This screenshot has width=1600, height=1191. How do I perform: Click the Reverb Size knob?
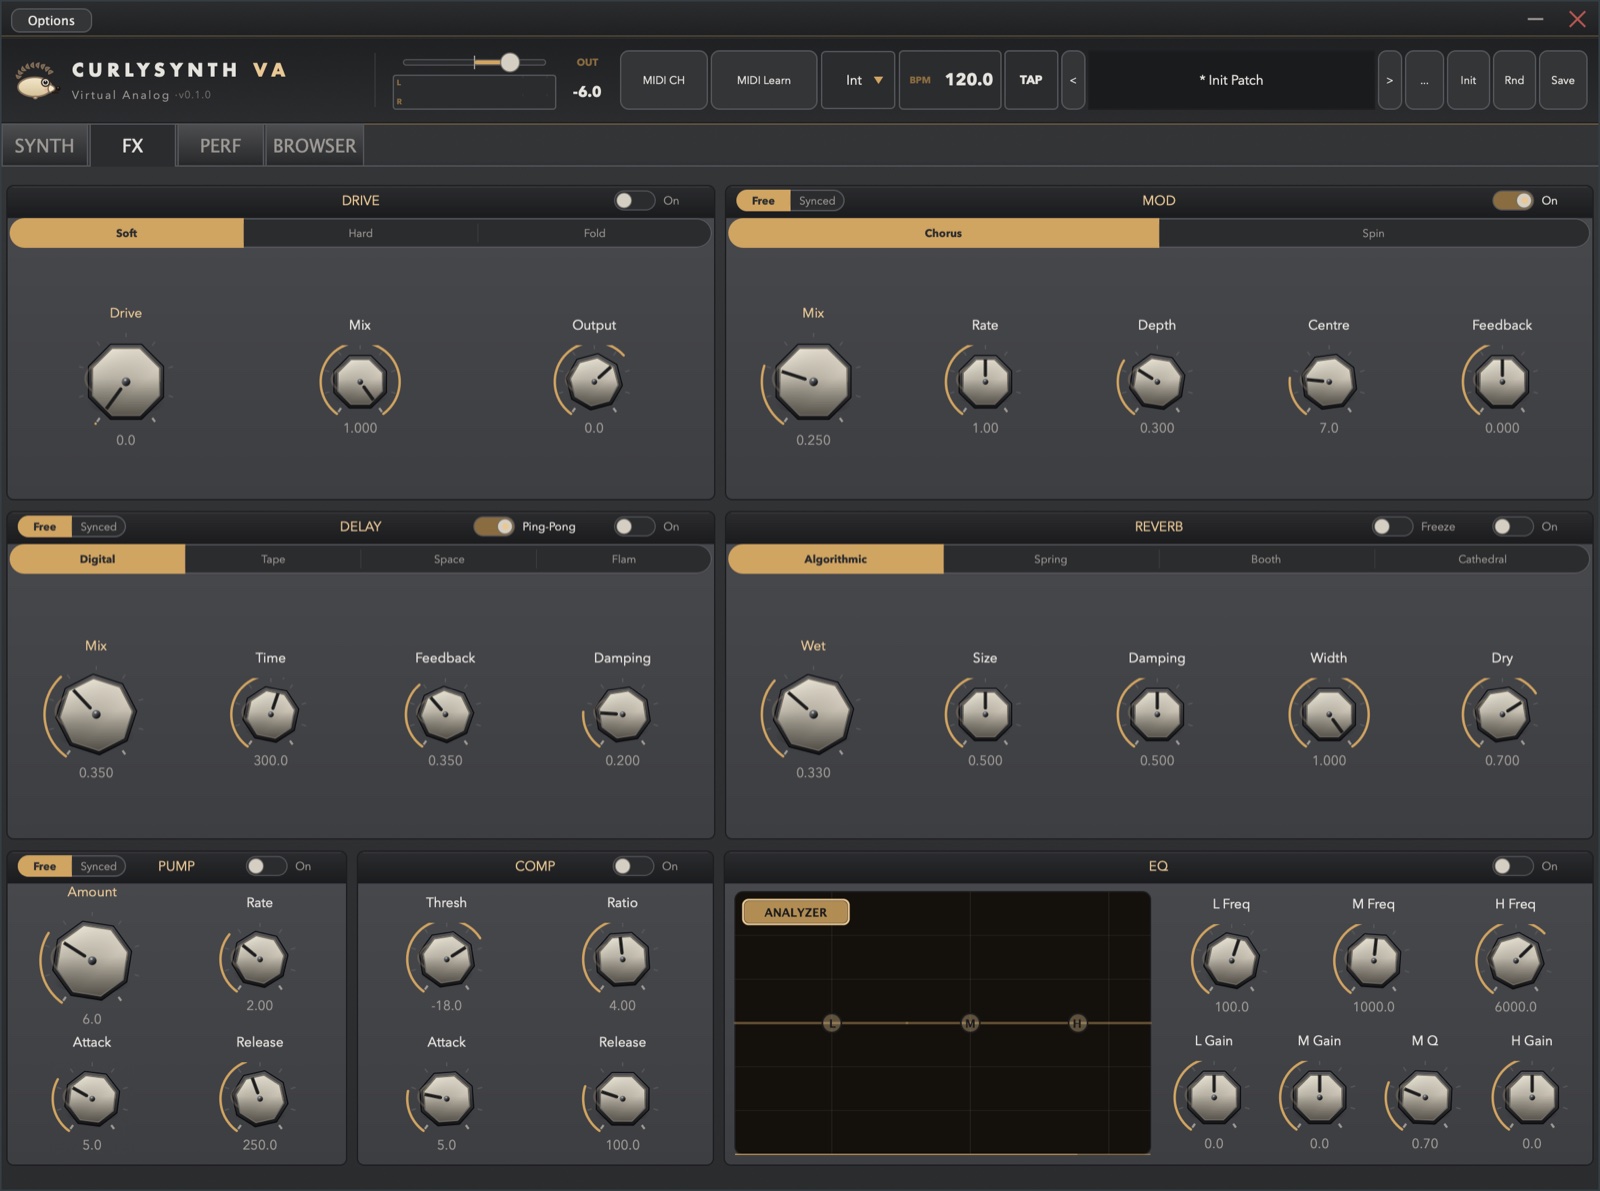[985, 714]
